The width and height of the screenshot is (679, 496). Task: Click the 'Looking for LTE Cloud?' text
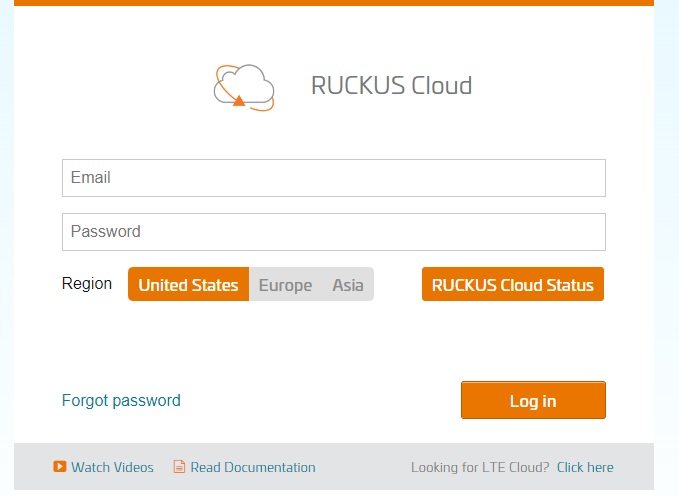480,467
